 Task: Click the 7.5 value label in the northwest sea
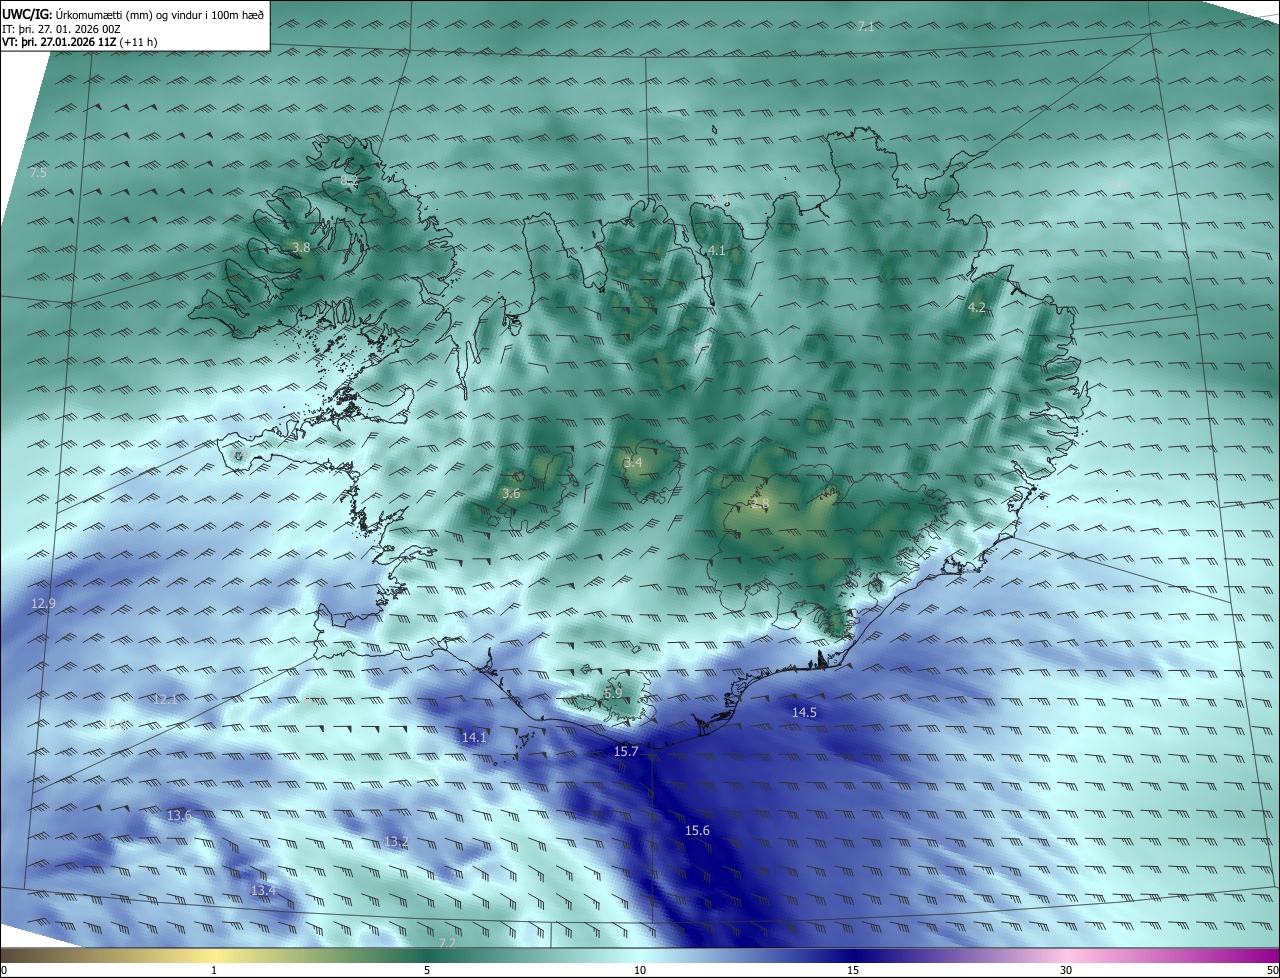tap(38, 173)
